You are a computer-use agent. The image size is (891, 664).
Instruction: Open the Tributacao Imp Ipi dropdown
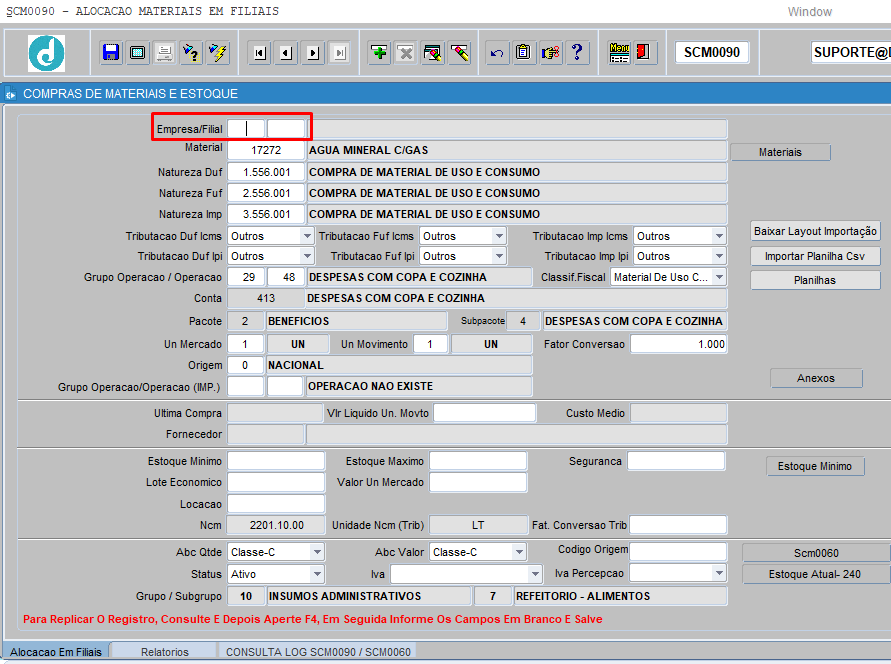coord(719,256)
